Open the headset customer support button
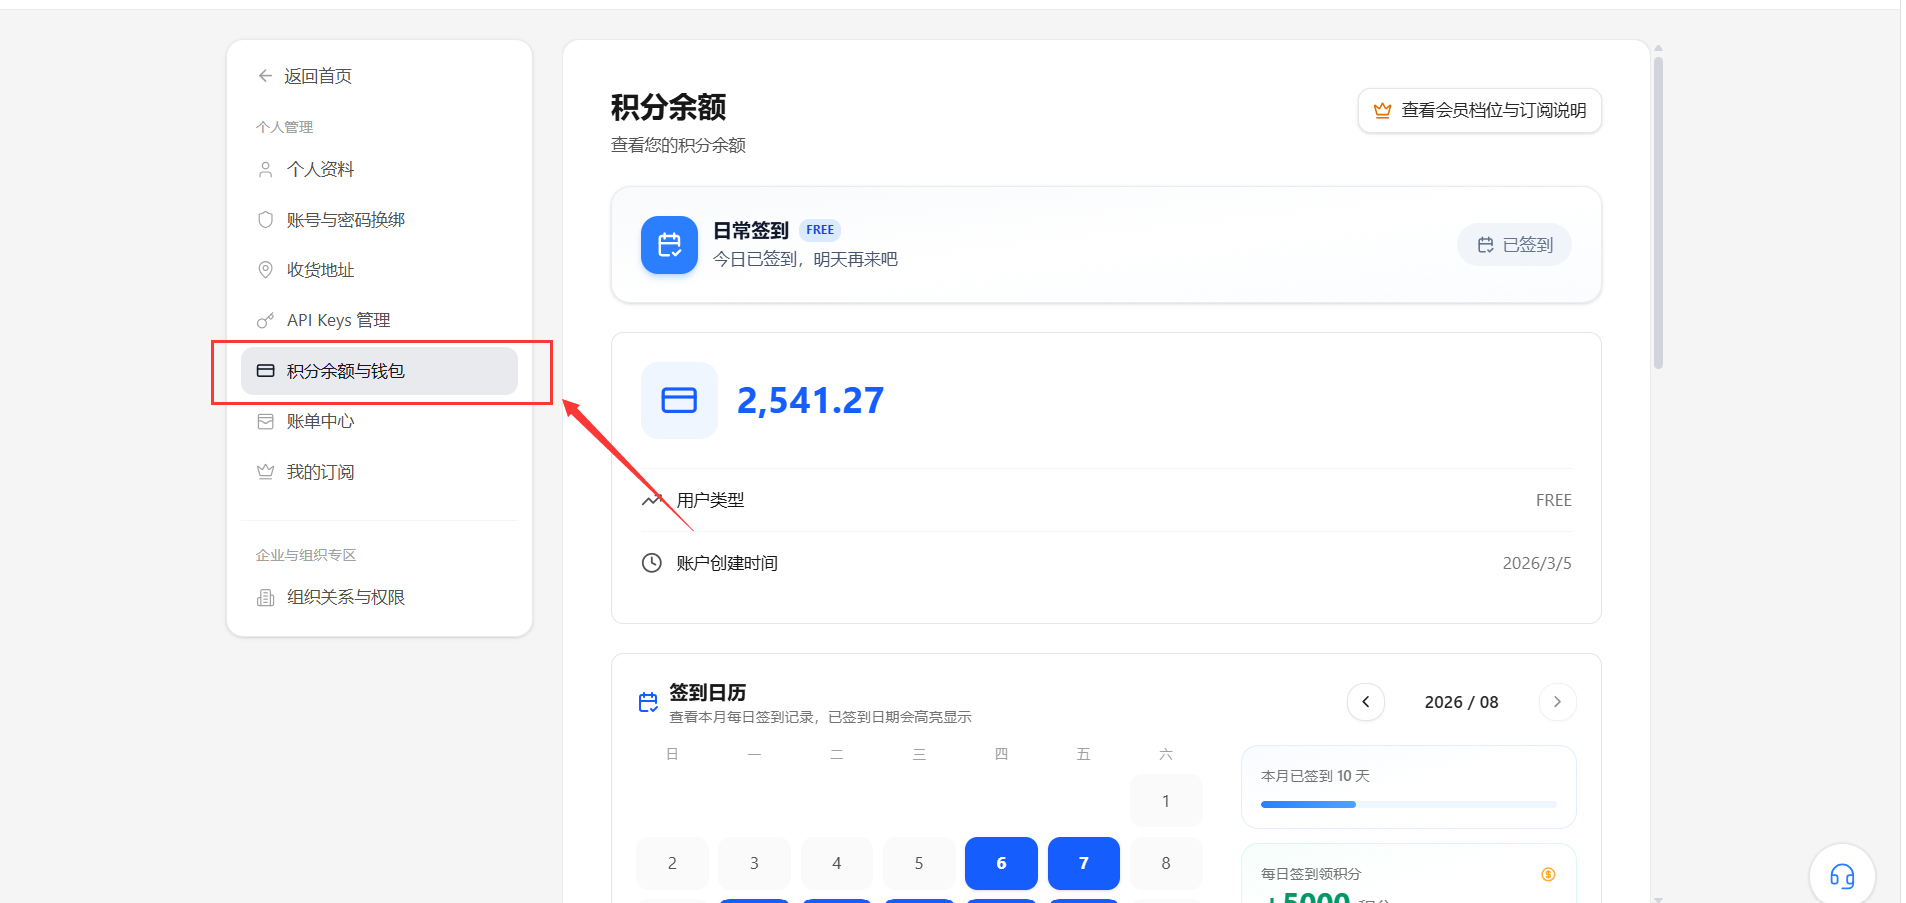The width and height of the screenshot is (1906, 903). coord(1842,877)
